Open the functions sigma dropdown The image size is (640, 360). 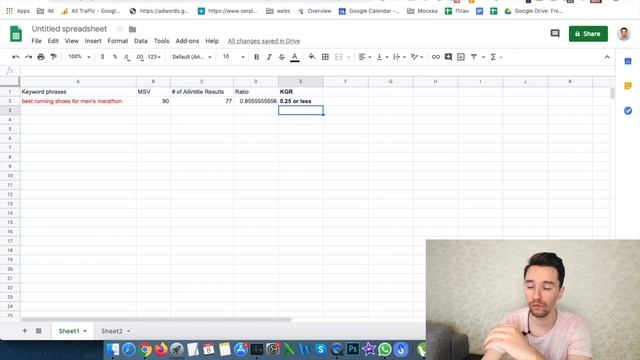point(496,57)
